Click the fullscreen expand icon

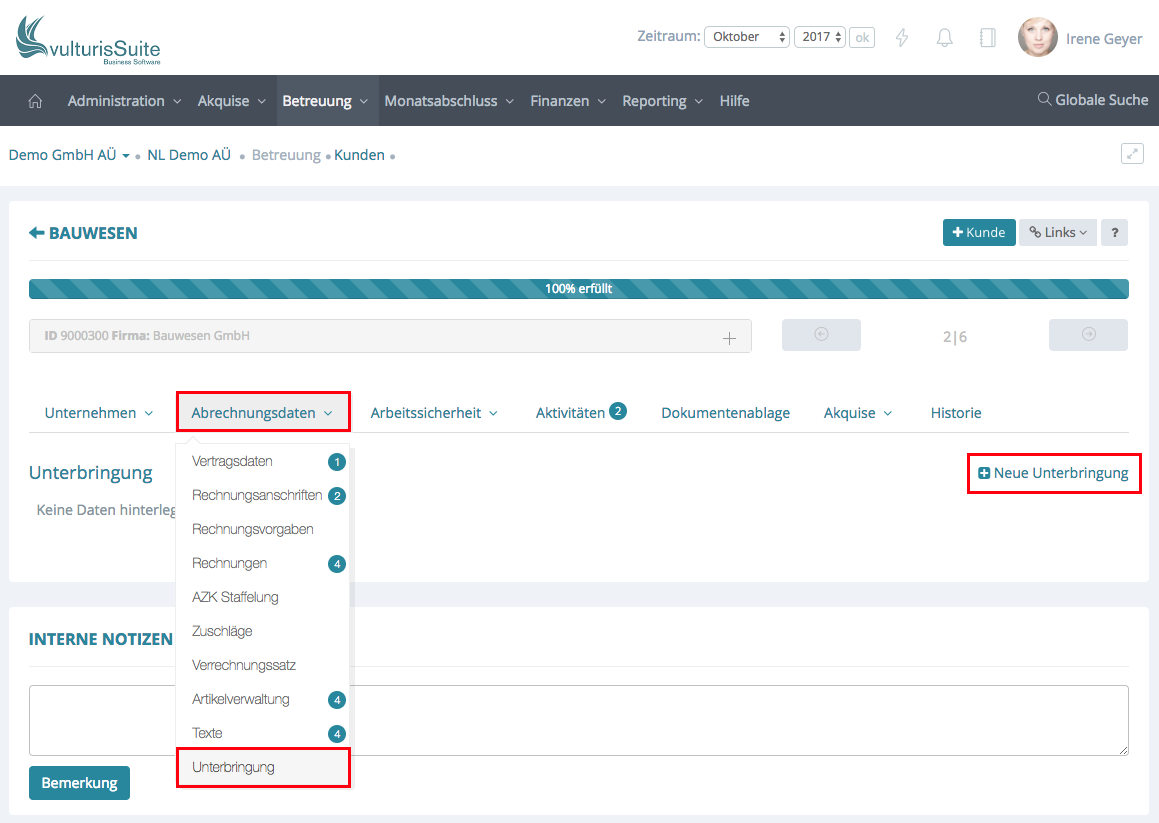click(x=1132, y=154)
